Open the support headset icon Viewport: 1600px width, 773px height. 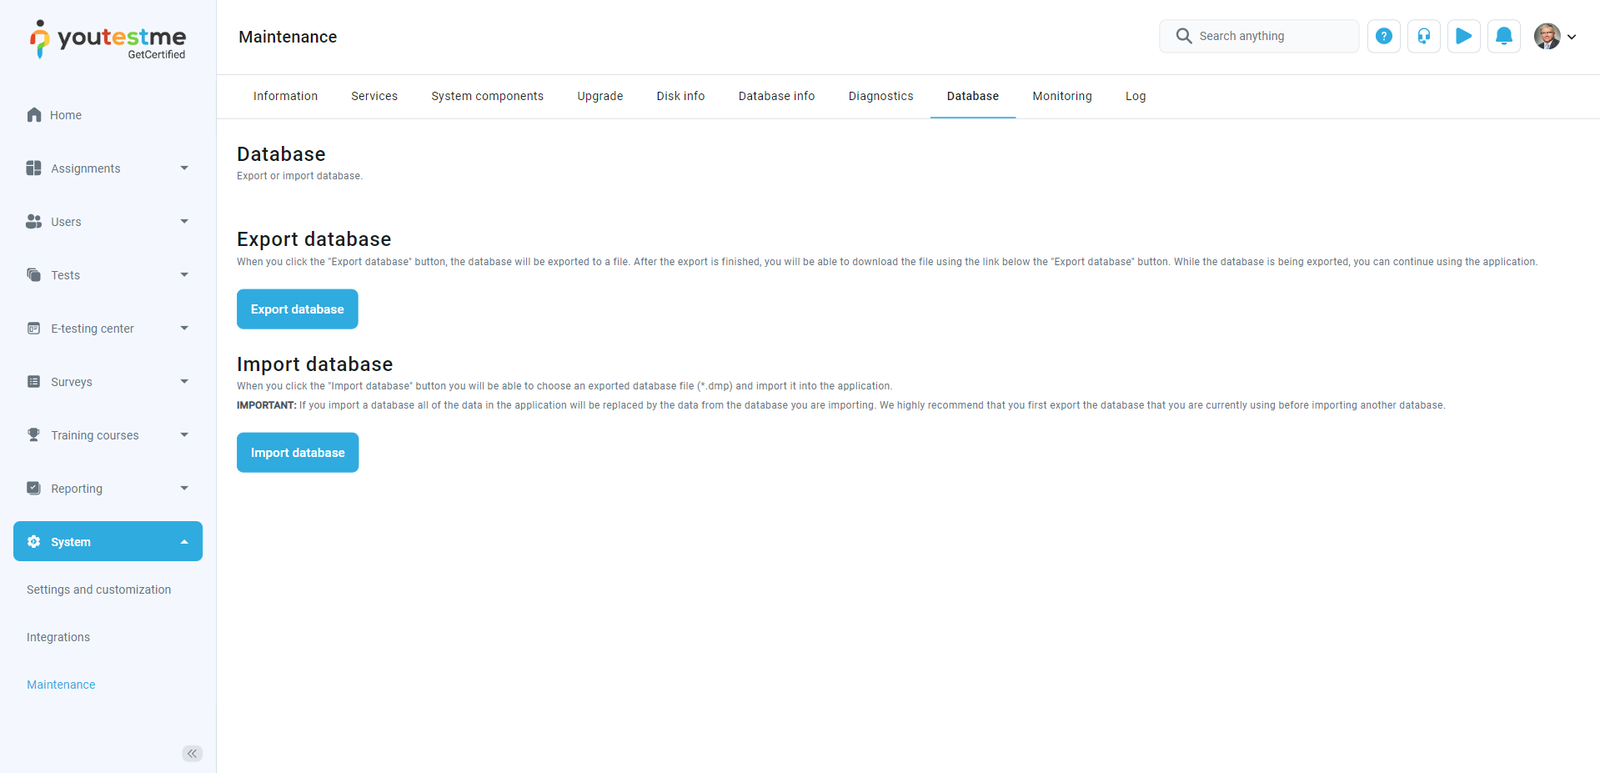(x=1423, y=36)
